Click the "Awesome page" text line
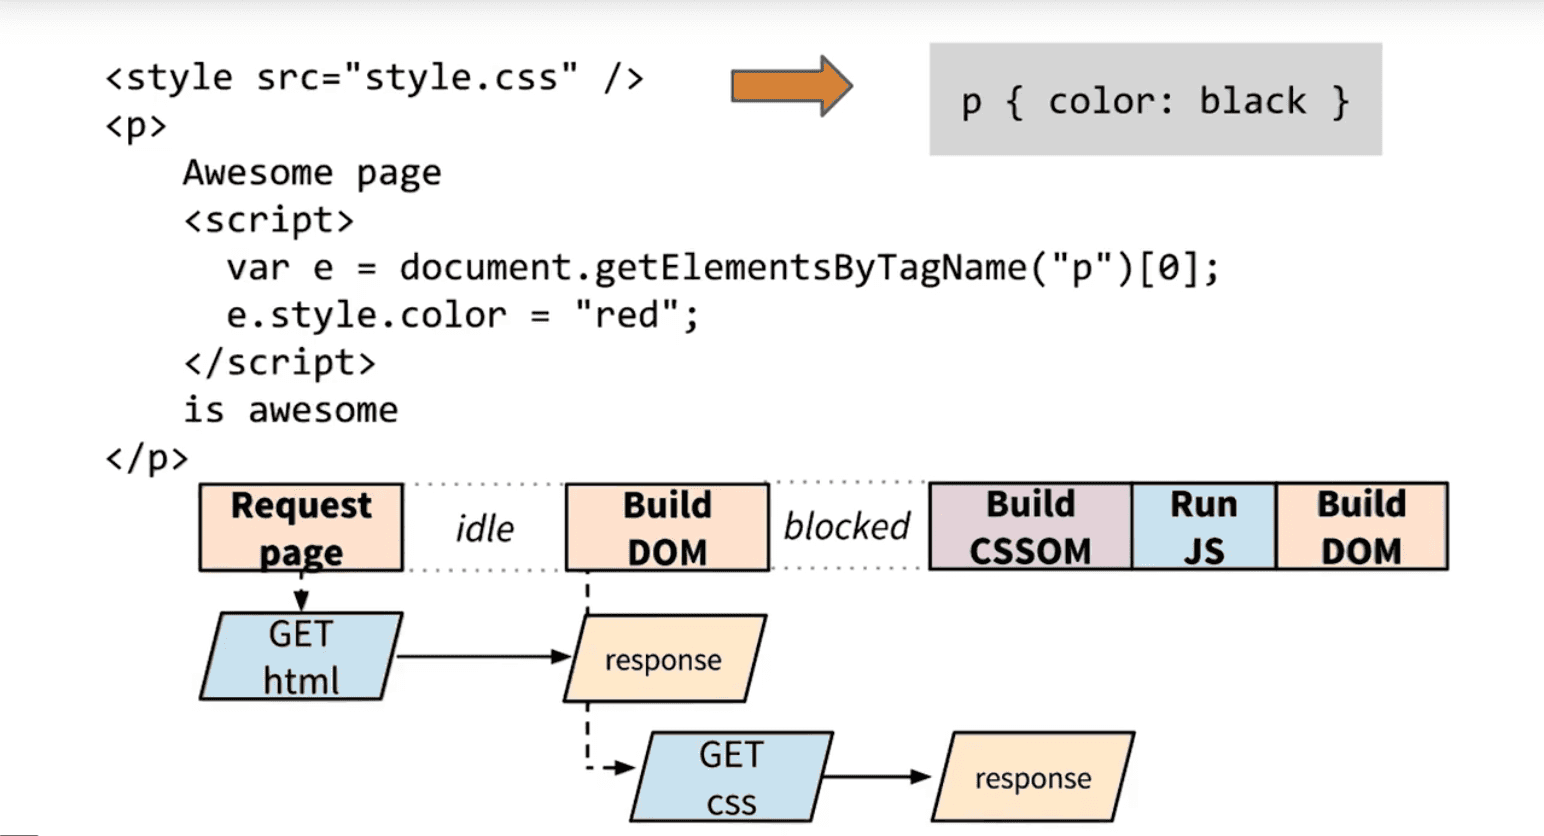Viewport: 1544px width, 836px height. point(311,172)
